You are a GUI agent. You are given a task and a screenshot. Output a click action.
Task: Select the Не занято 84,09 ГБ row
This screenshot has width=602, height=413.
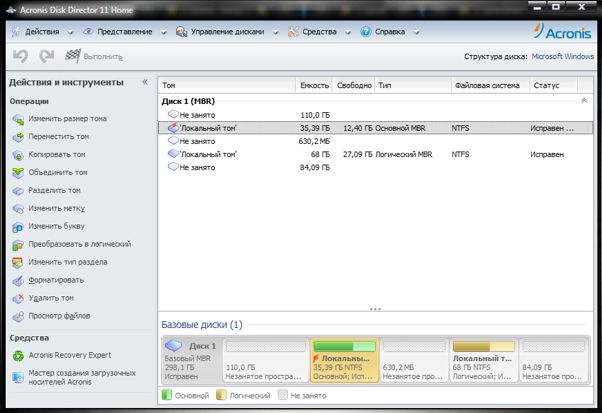click(x=375, y=167)
